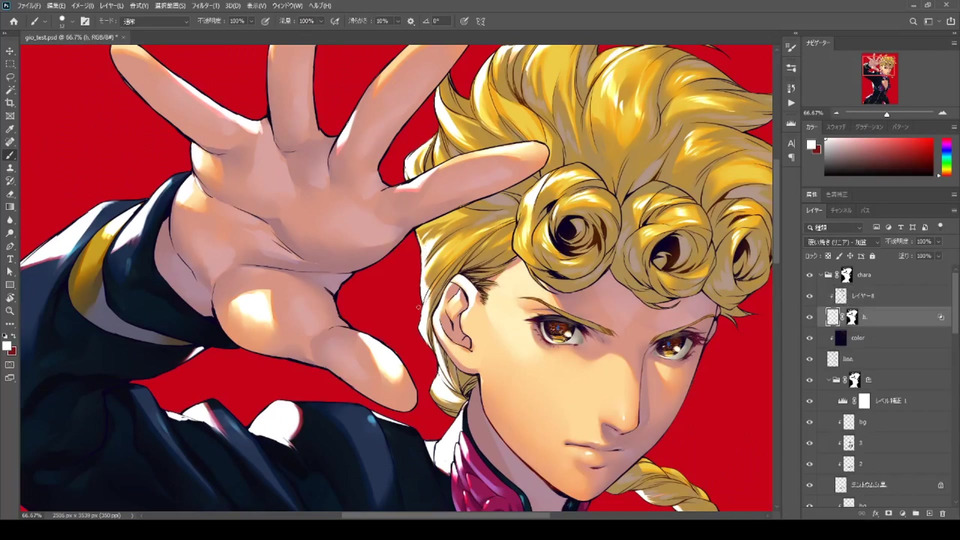Select the Rectangle shape tool
Screen dimensions: 960x540
click(x=10, y=285)
